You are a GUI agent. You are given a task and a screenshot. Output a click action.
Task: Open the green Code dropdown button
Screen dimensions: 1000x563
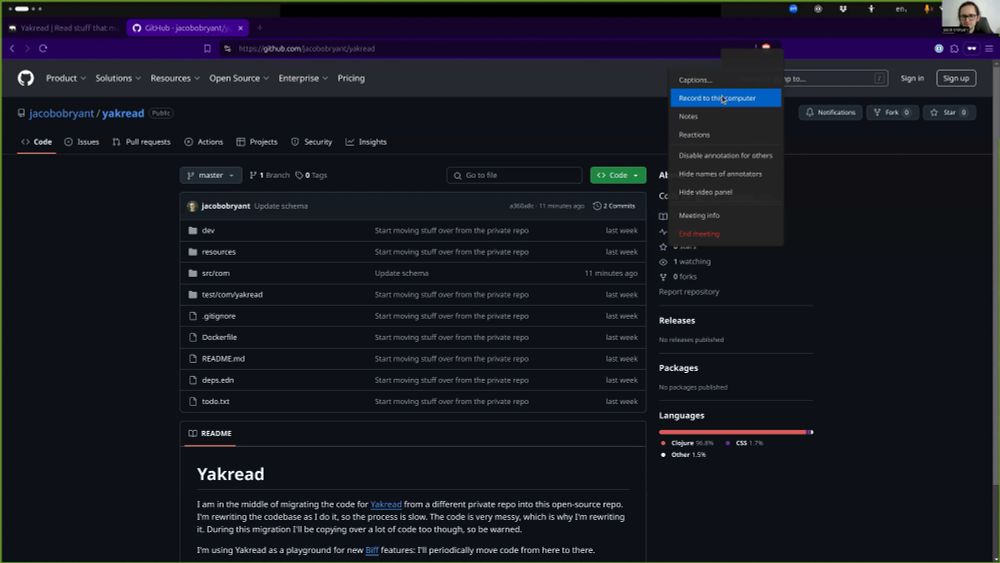coord(618,175)
